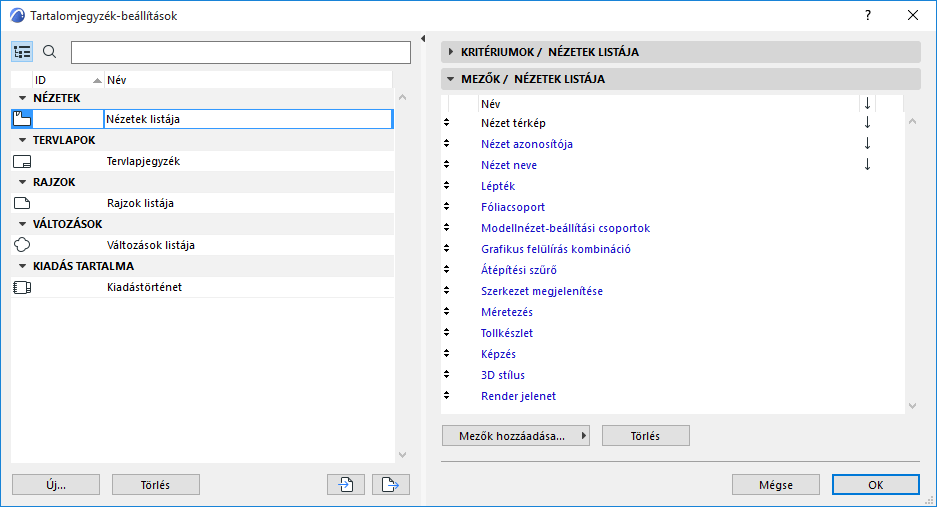Expand the Kritériumok / Nézetek listája panel
Image resolution: width=937 pixels, height=507 pixels.
(451, 52)
